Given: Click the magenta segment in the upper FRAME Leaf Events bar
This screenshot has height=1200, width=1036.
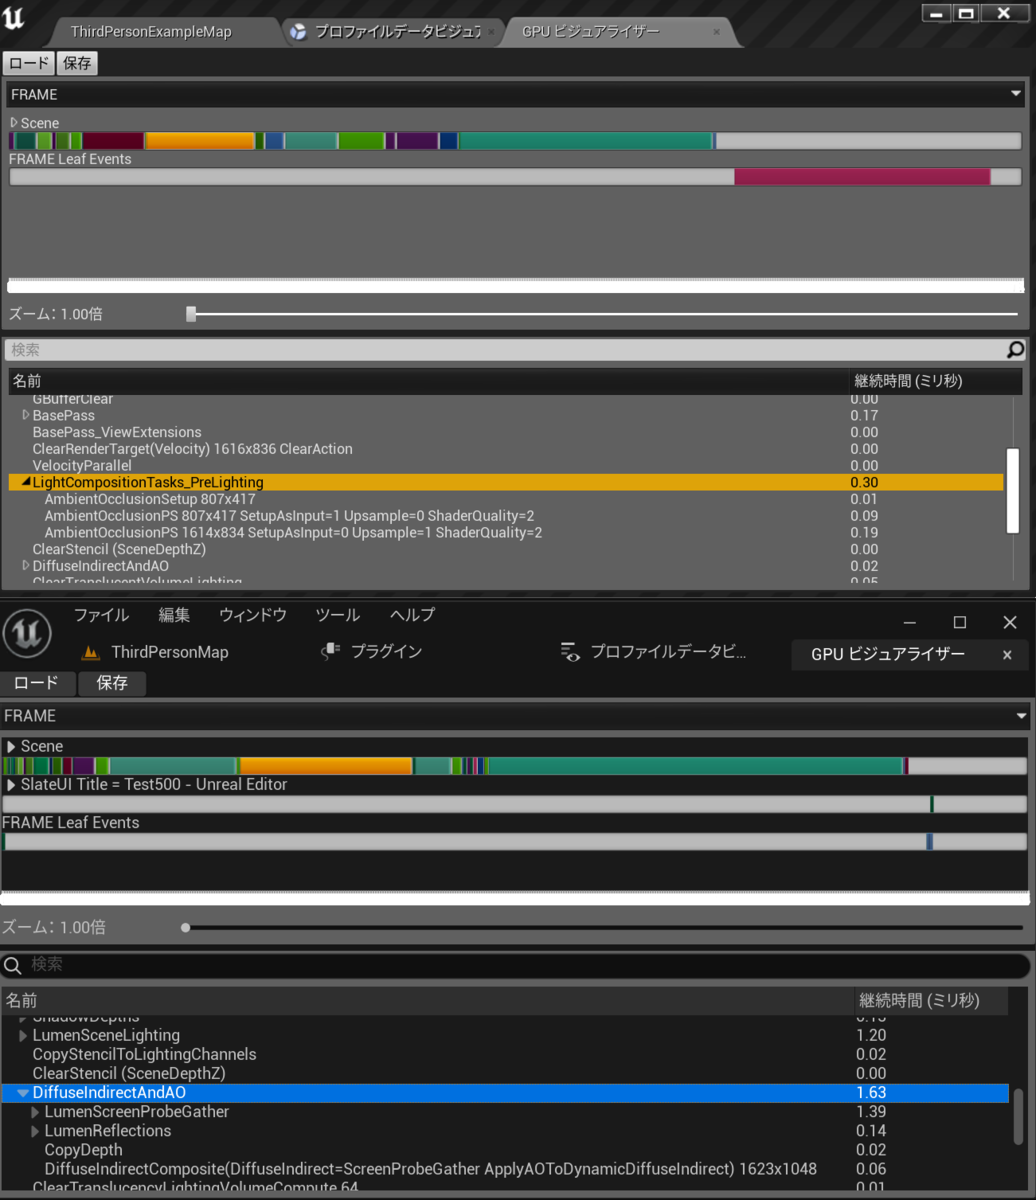Looking at the screenshot, I should [862, 177].
